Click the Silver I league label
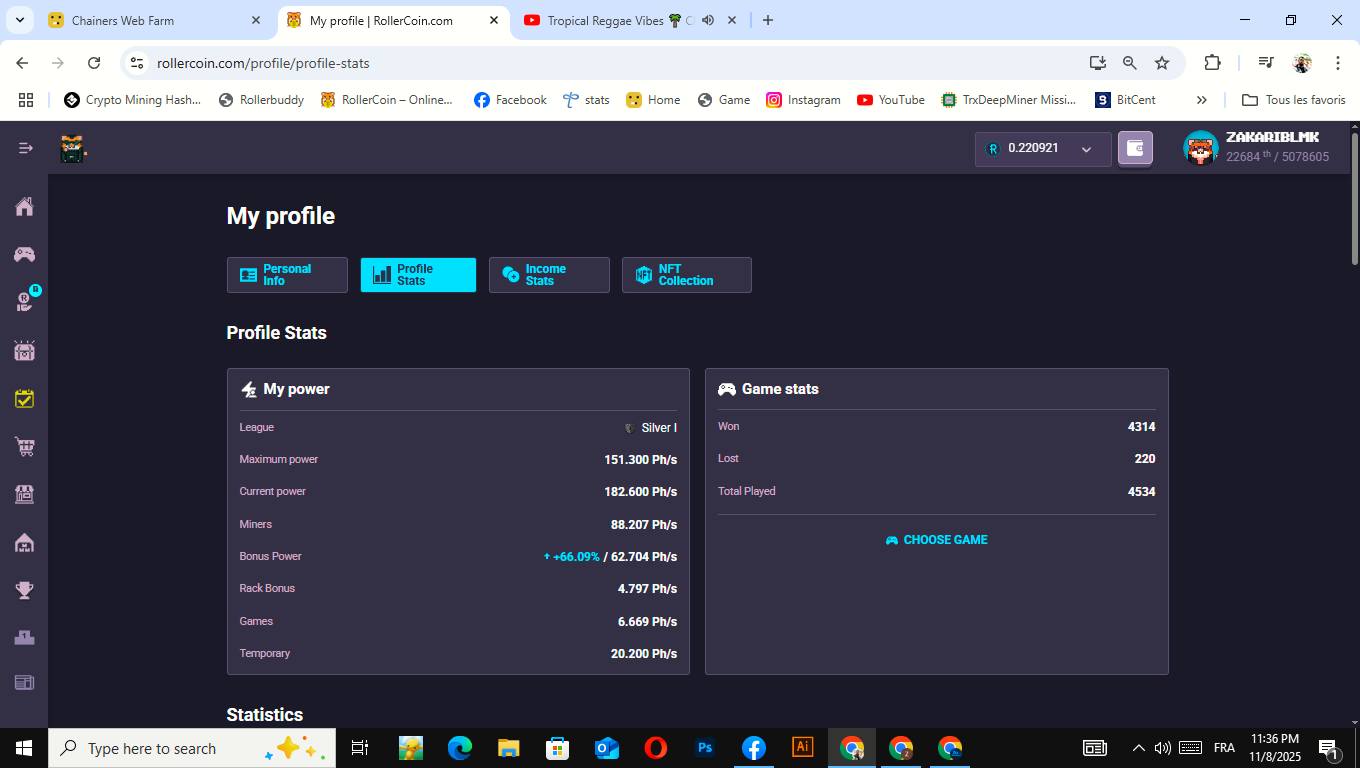 (x=659, y=428)
